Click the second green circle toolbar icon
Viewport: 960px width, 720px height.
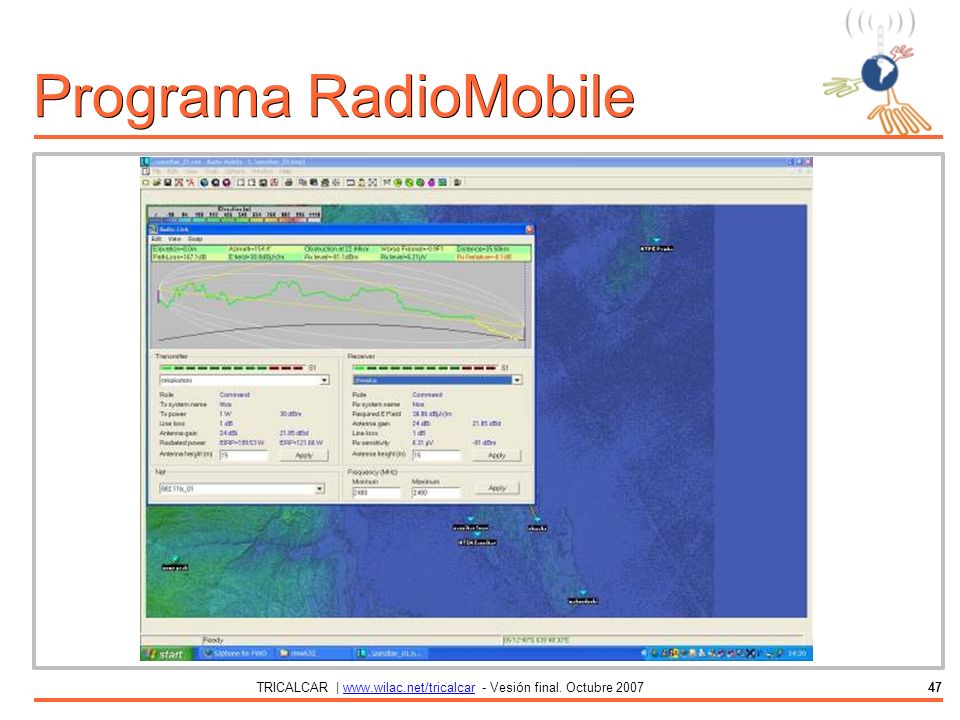[x=409, y=182]
